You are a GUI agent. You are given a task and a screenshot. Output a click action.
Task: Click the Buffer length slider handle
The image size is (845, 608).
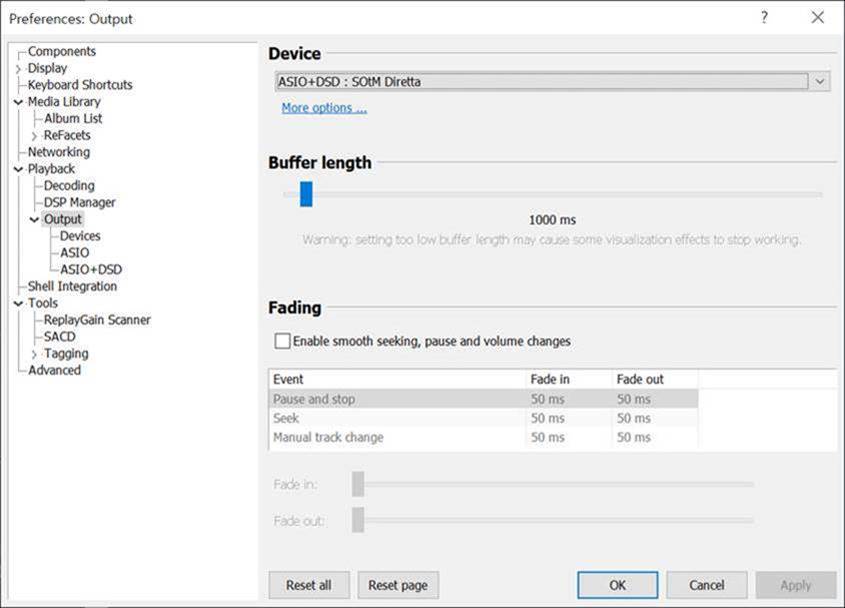click(306, 194)
